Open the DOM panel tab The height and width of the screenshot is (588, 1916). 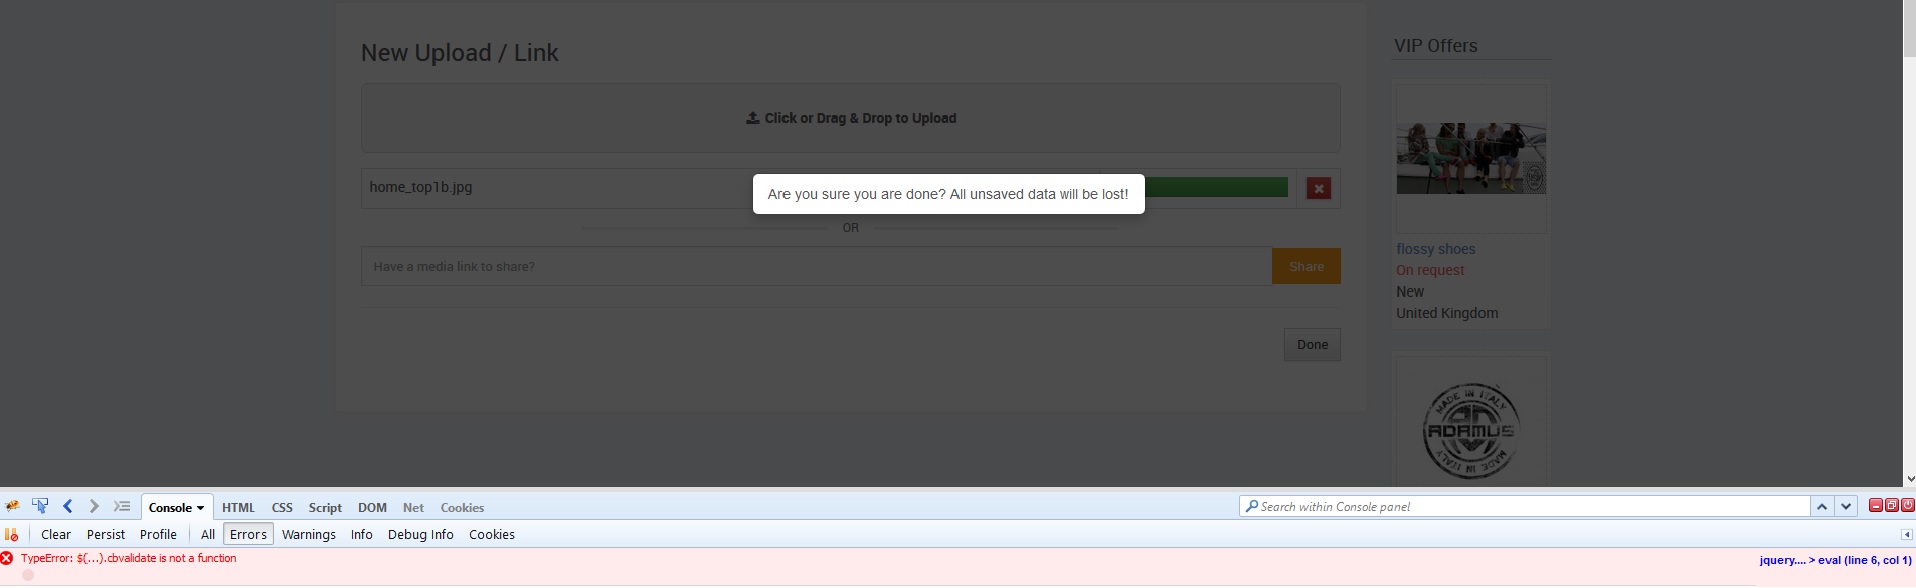[x=372, y=508]
